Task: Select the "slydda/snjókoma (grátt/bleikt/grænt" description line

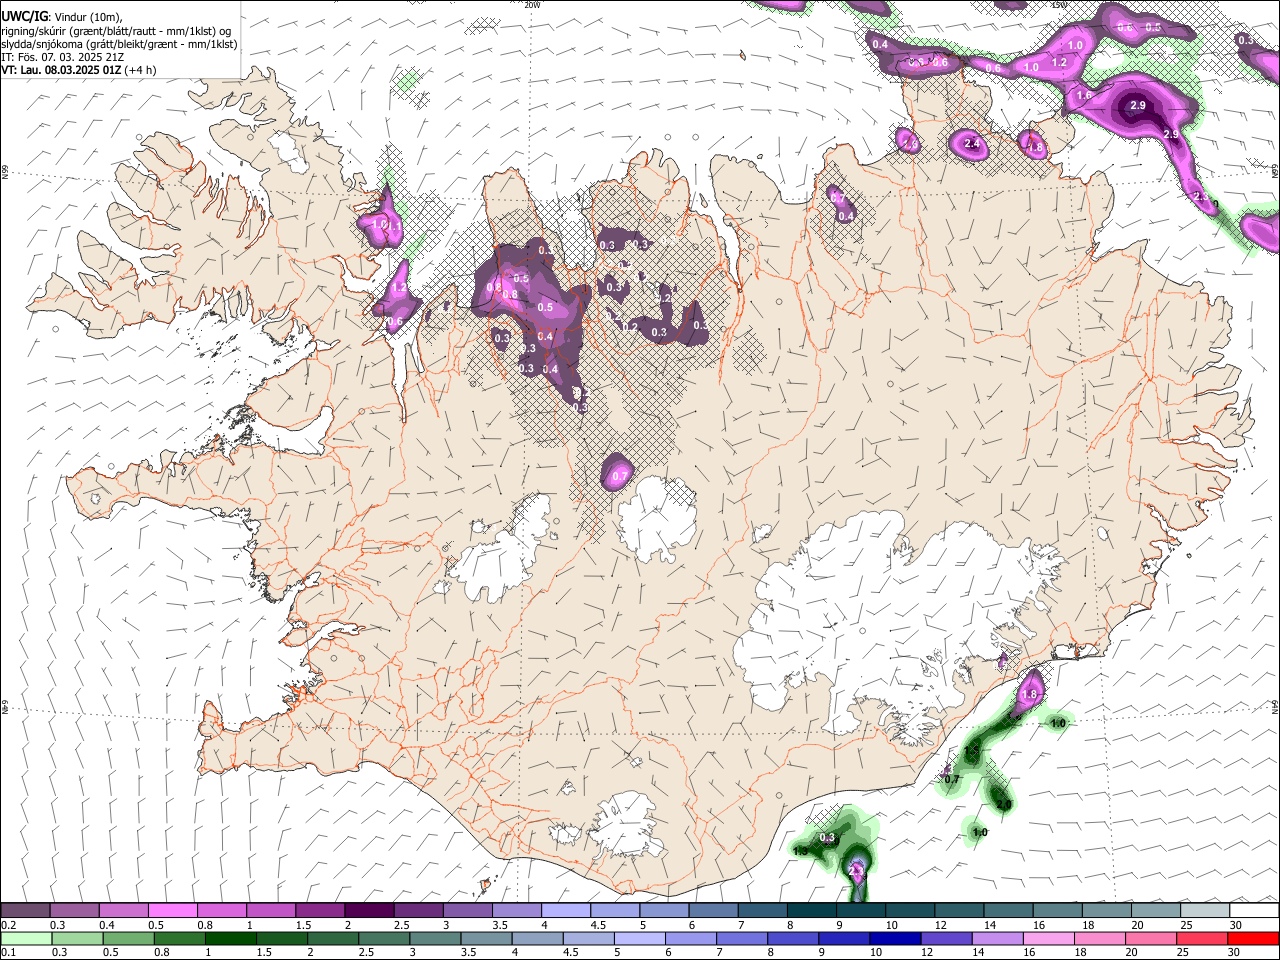Action: [x=119, y=44]
